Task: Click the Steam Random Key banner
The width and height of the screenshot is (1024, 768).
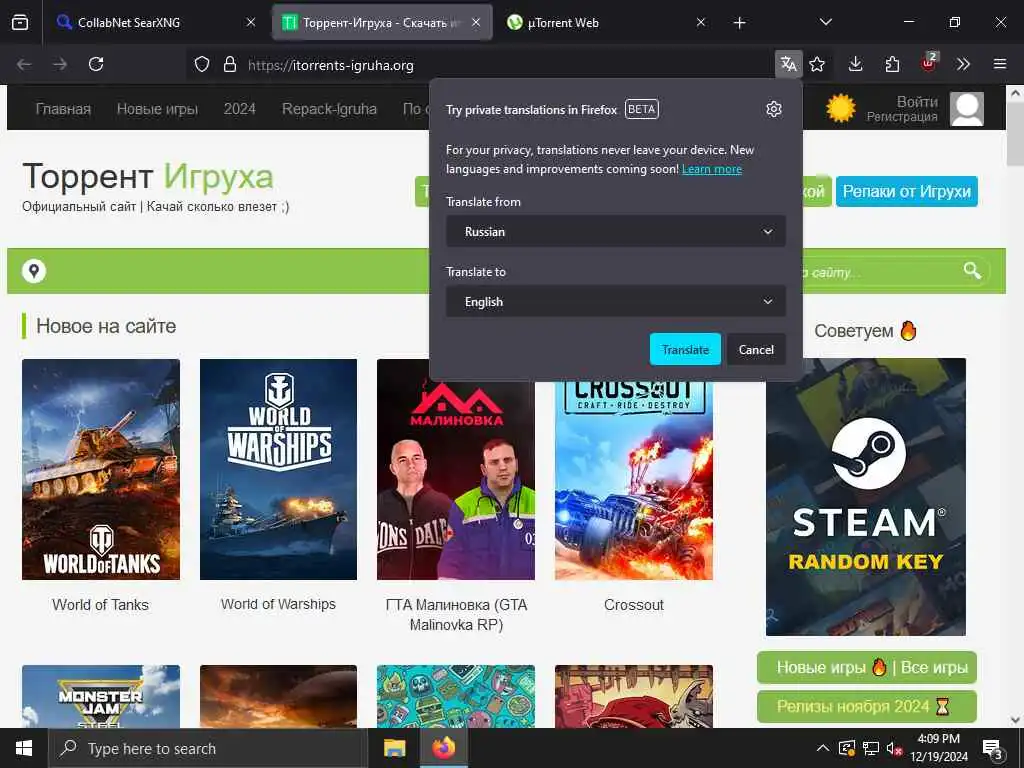Action: 865,496
